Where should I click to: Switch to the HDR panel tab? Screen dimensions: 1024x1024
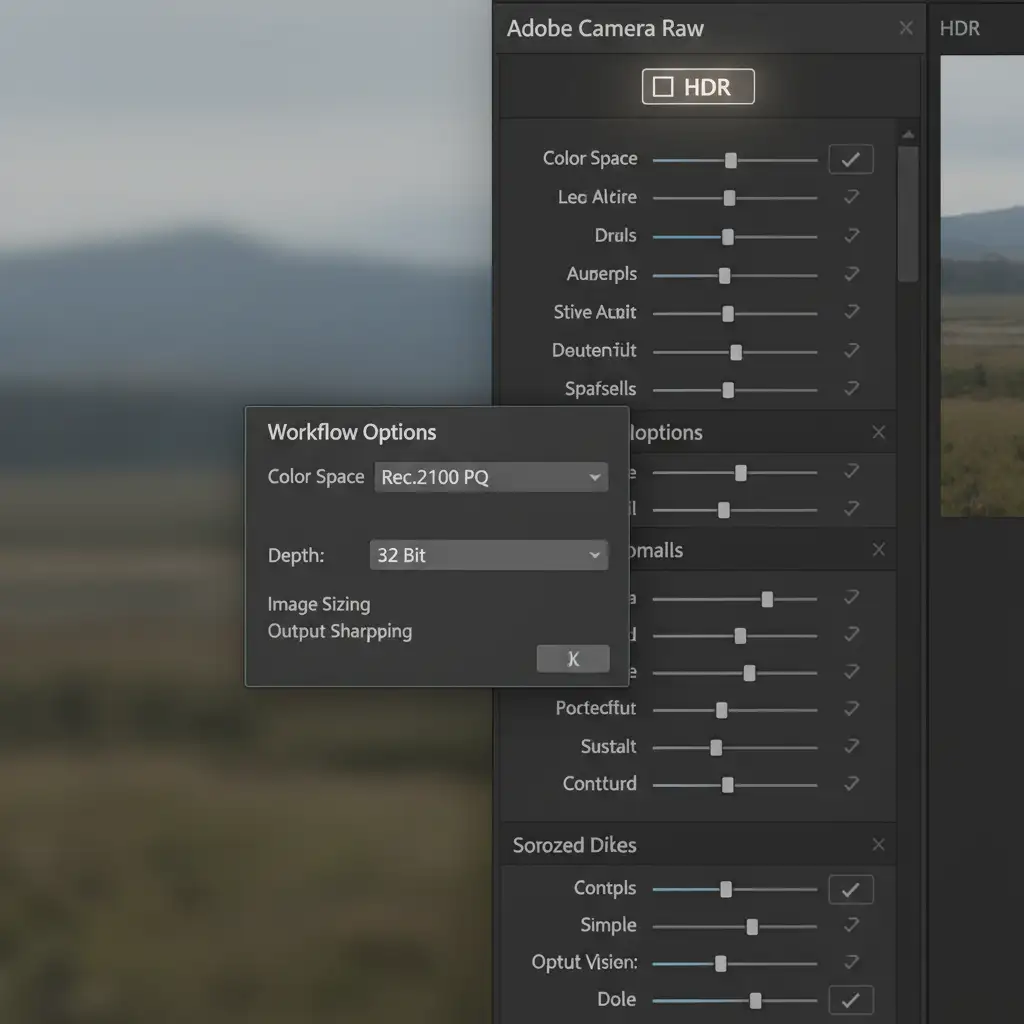pos(958,29)
